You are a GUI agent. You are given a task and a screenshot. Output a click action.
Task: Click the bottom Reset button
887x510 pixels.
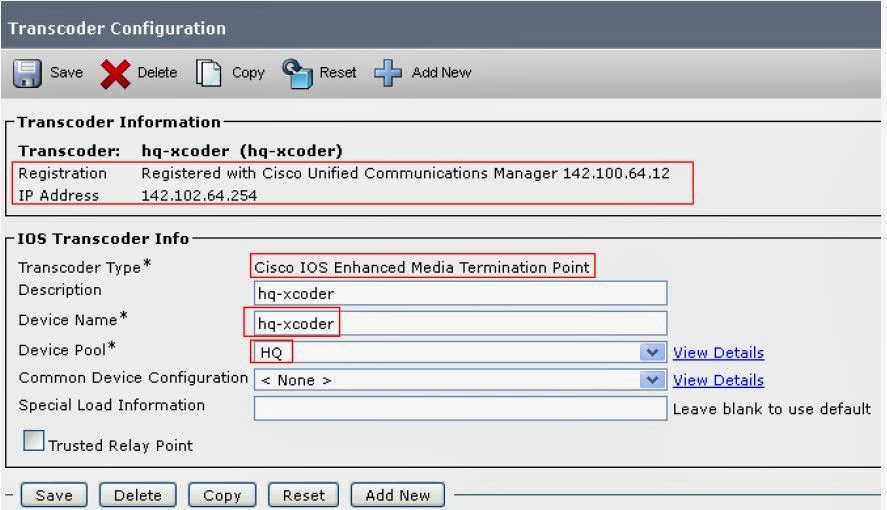(x=304, y=495)
